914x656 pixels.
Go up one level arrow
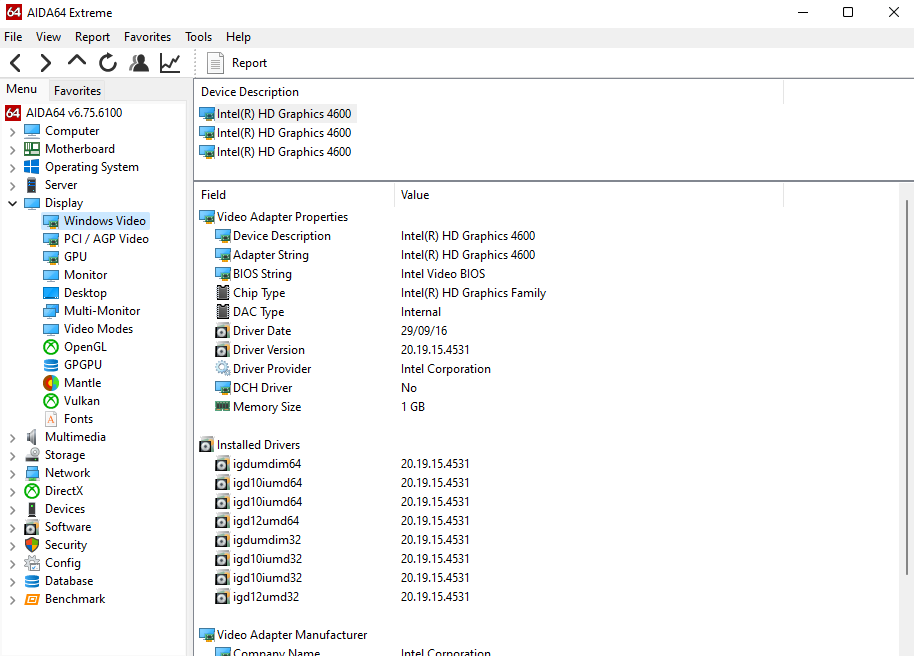pos(76,61)
